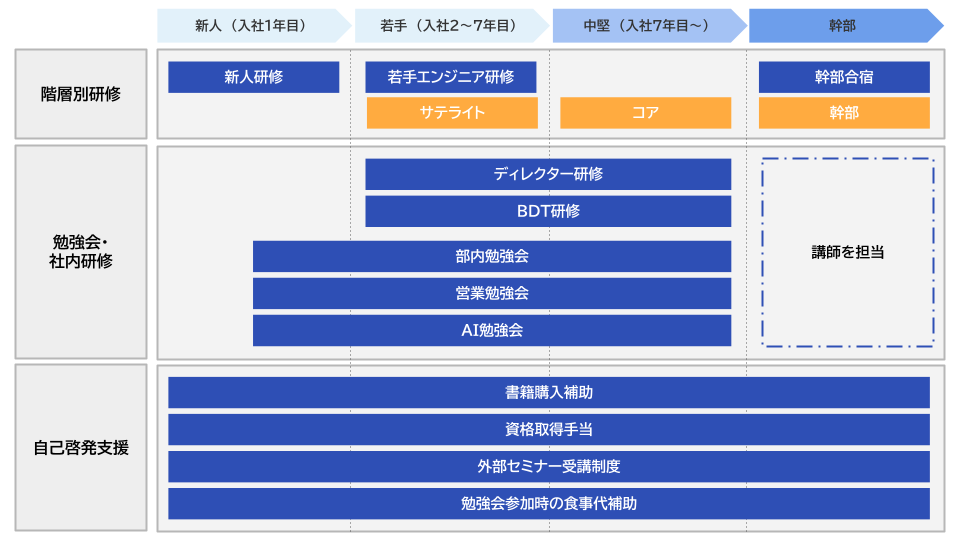Image resolution: width=960 pixels, height=540 pixels.
Task: Click the 営業勉強会 bar
Action: point(492,293)
